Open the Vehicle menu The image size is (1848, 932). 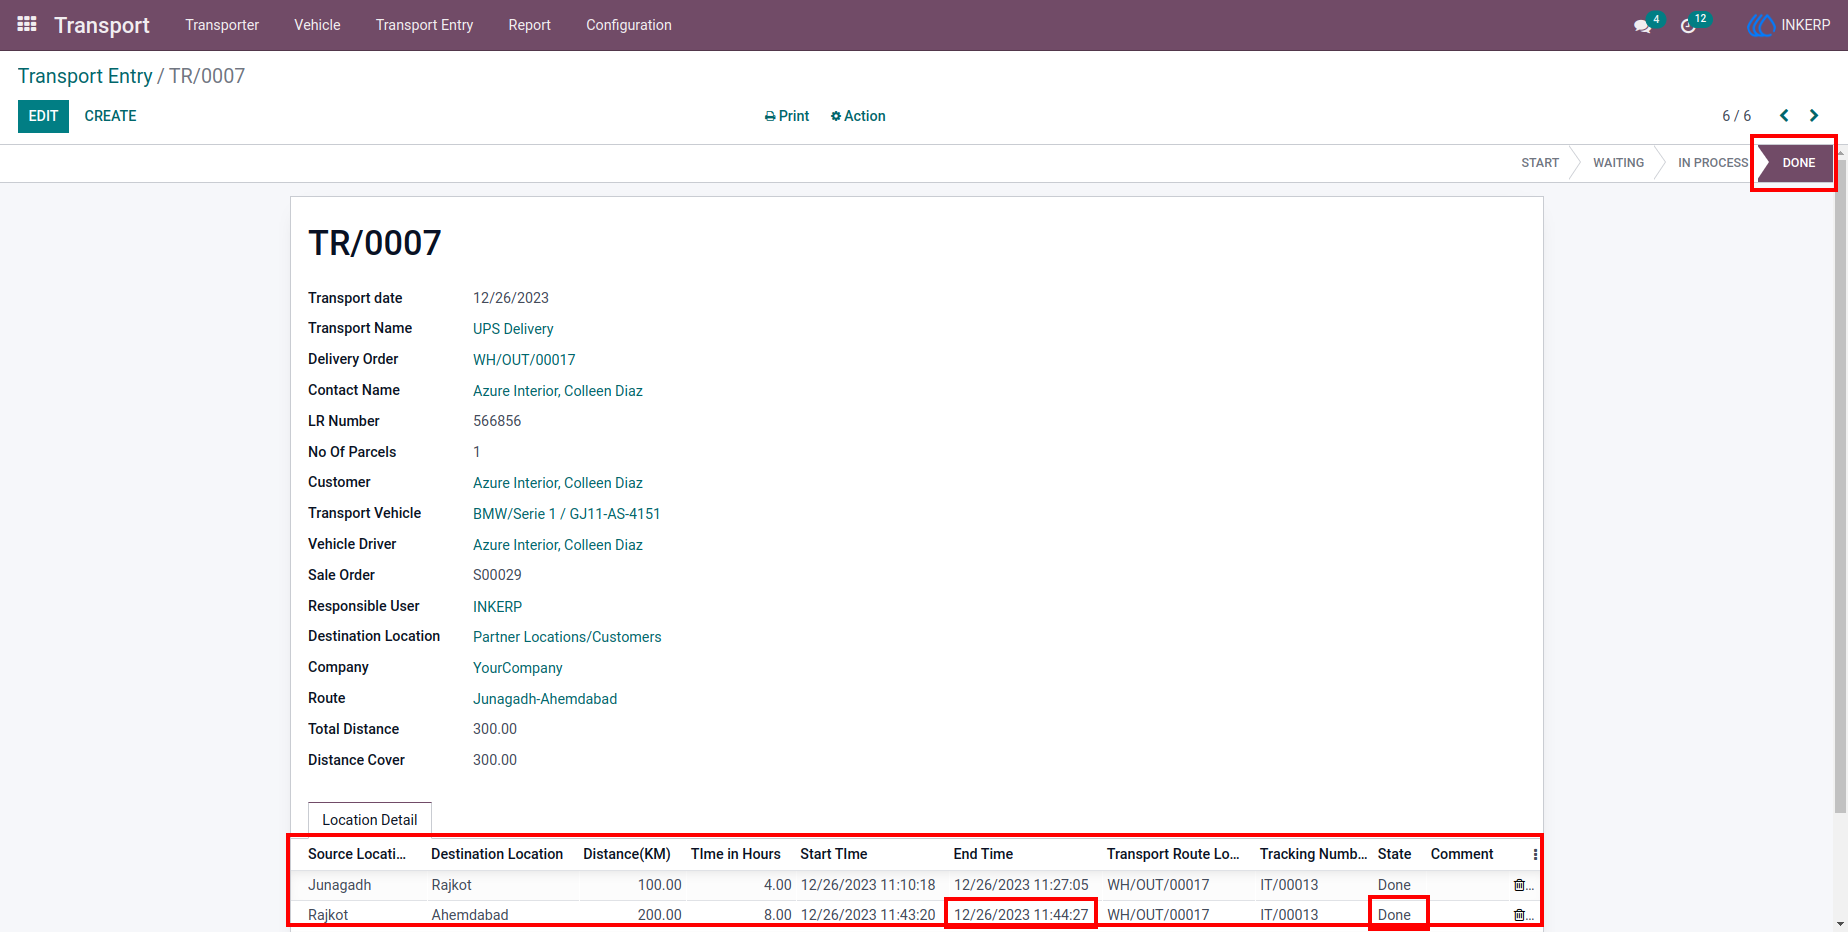pyautogui.click(x=317, y=25)
